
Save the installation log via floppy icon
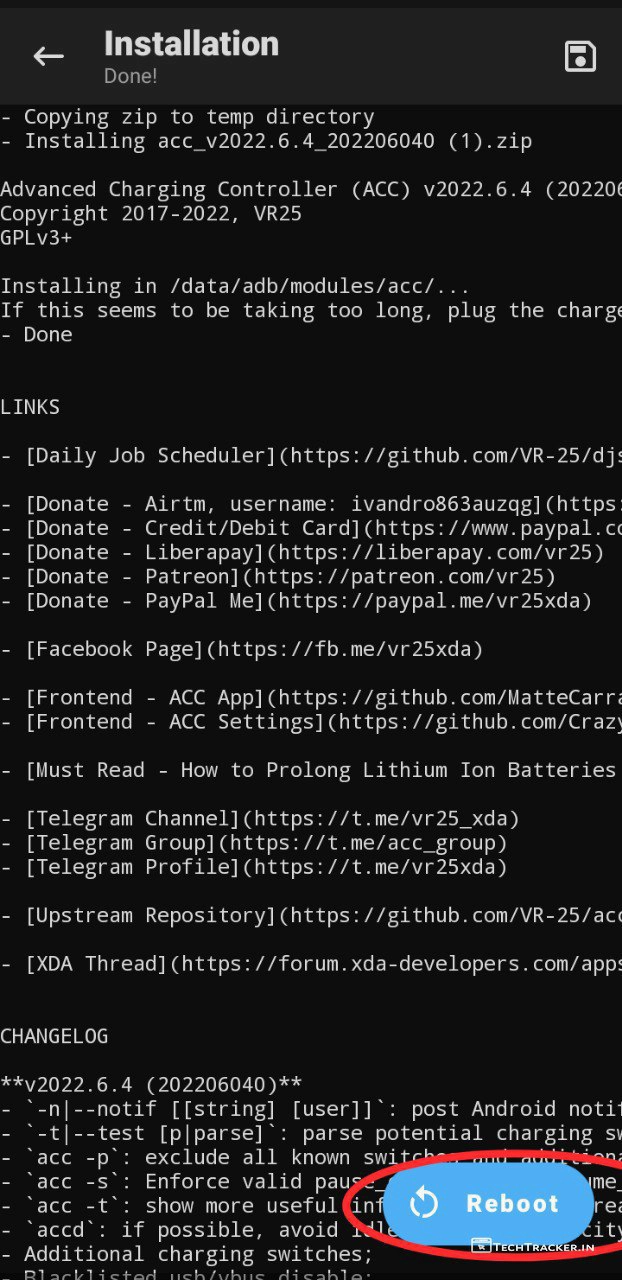click(x=580, y=57)
